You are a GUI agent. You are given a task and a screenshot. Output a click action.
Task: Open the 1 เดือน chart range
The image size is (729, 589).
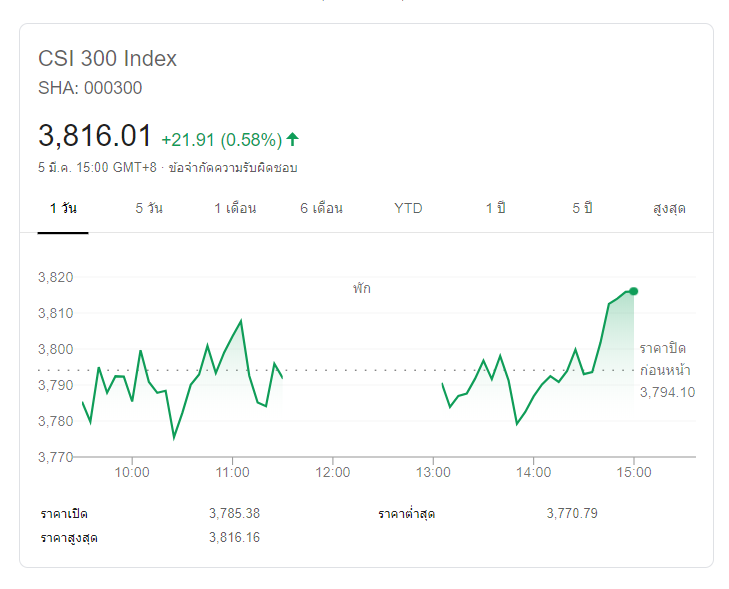point(235,209)
